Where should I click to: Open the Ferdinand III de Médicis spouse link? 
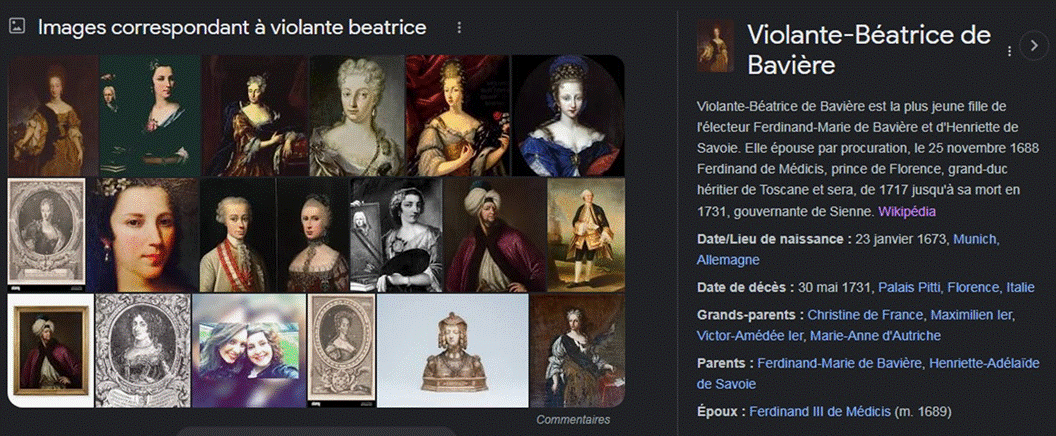coord(820,412)
